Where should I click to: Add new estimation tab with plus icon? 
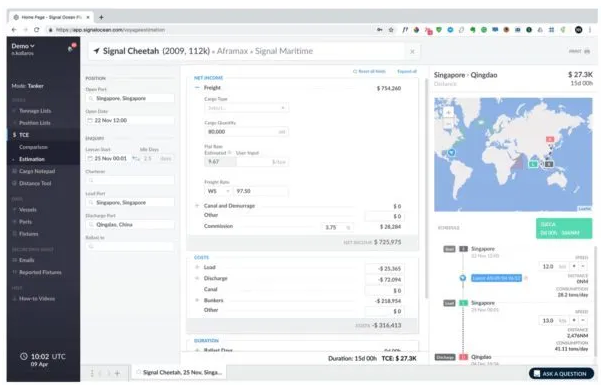click(x=117, y=373)
